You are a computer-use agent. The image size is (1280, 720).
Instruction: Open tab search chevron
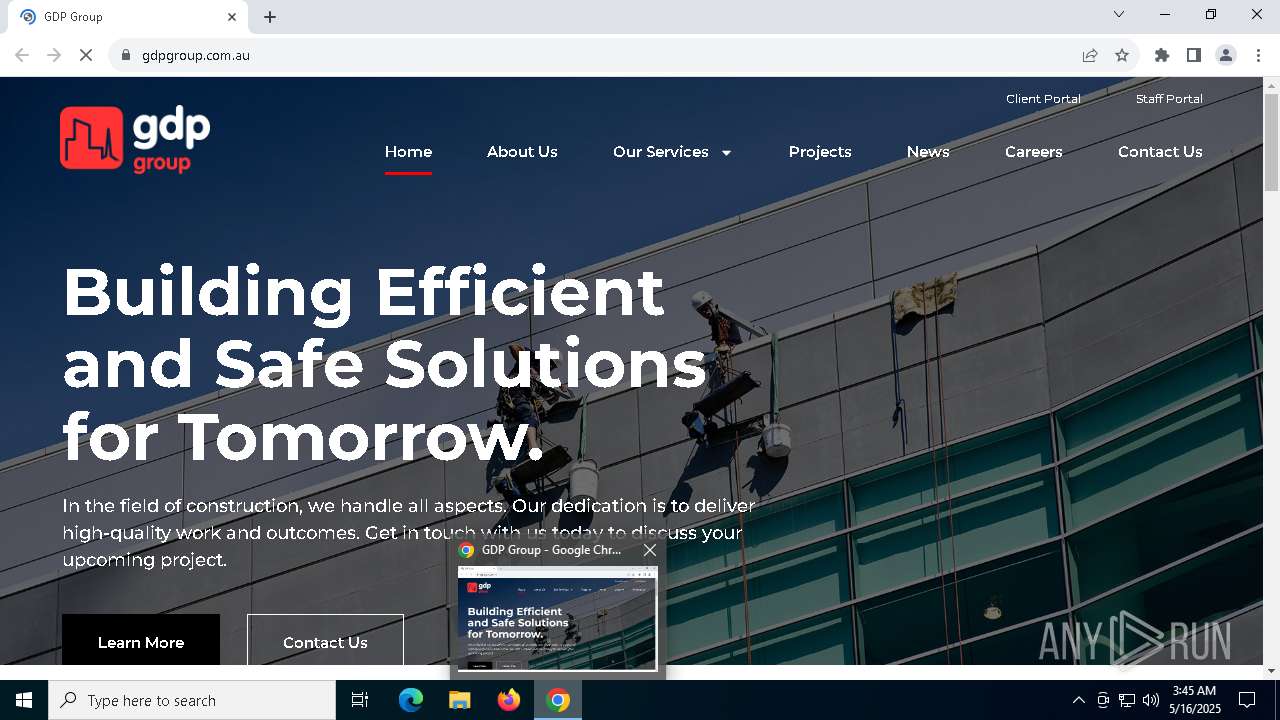(1119, 14)
